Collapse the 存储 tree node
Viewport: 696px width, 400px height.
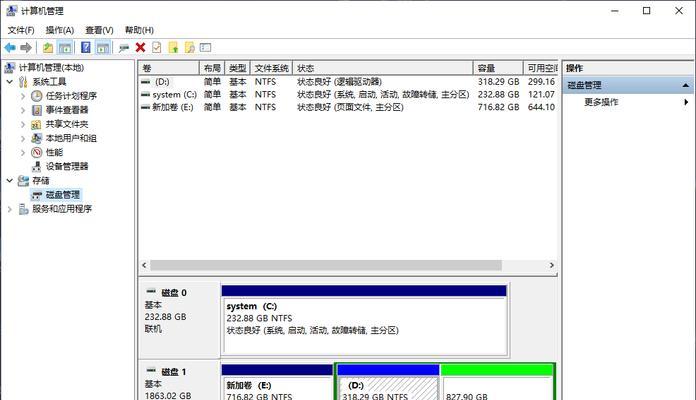(x=9, y=181)
